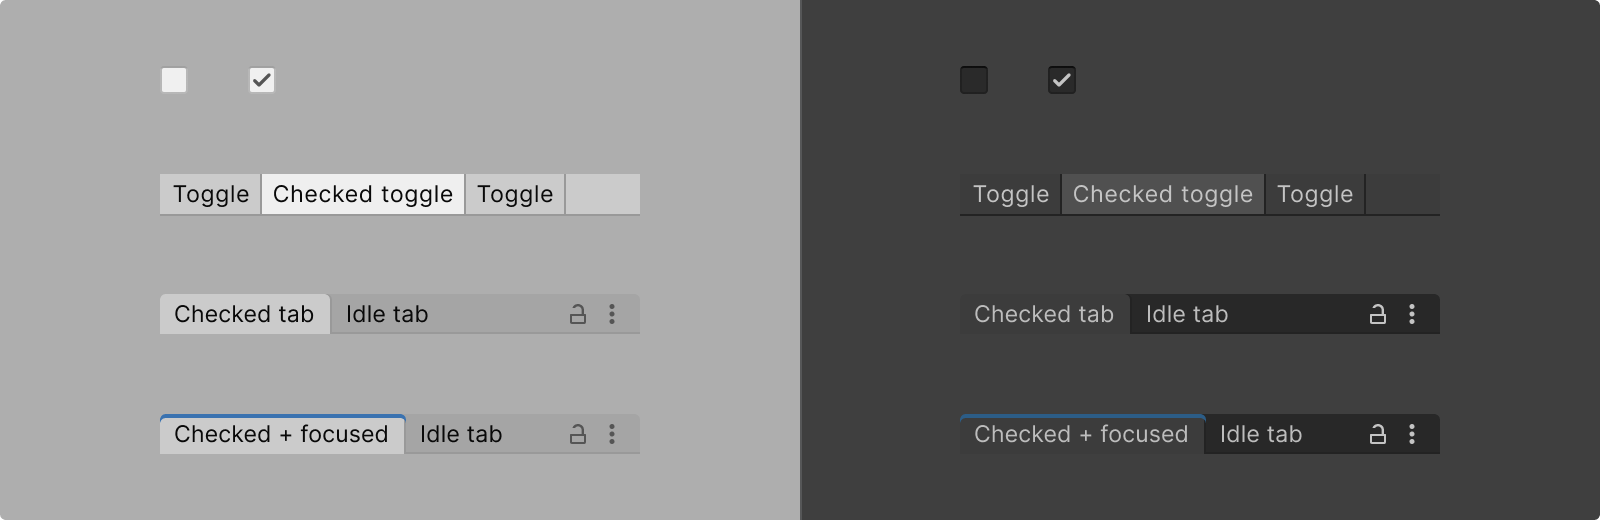This screenshot has width=1600, height=520.
Task: Tick the empty checkbox in the light theme
Action: [174, 80]
